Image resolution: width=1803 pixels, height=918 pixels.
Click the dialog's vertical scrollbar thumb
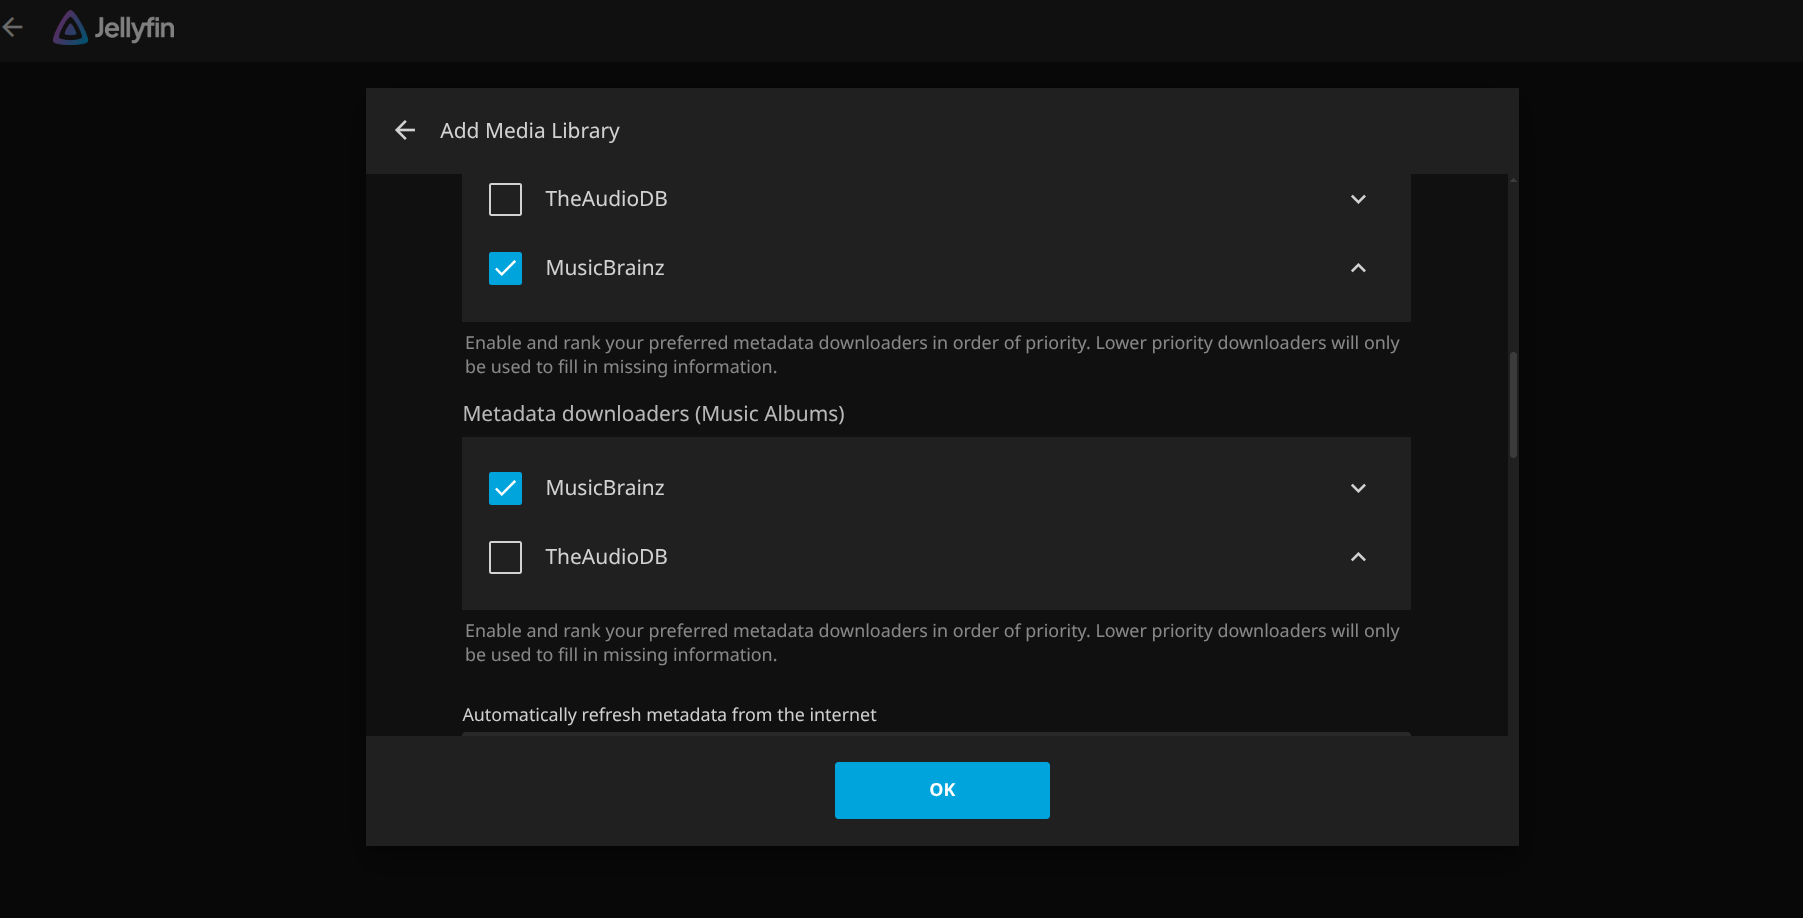[1513, 404]
